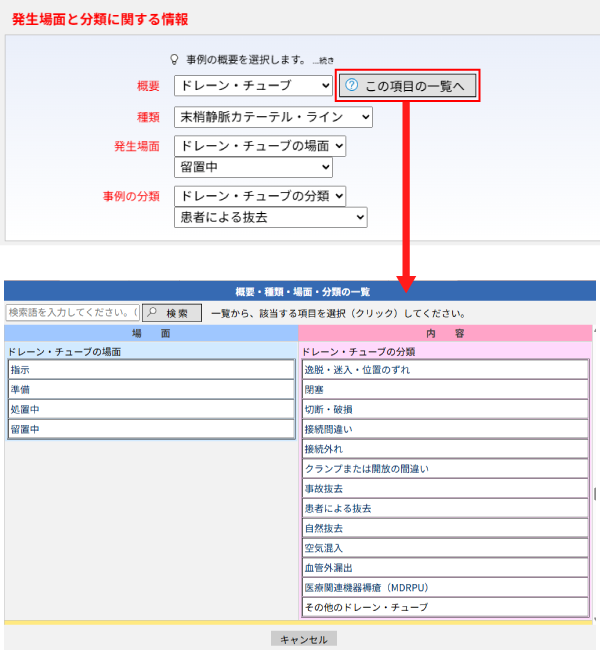Click the lightbulb hint icon

[x=176, y=60]
